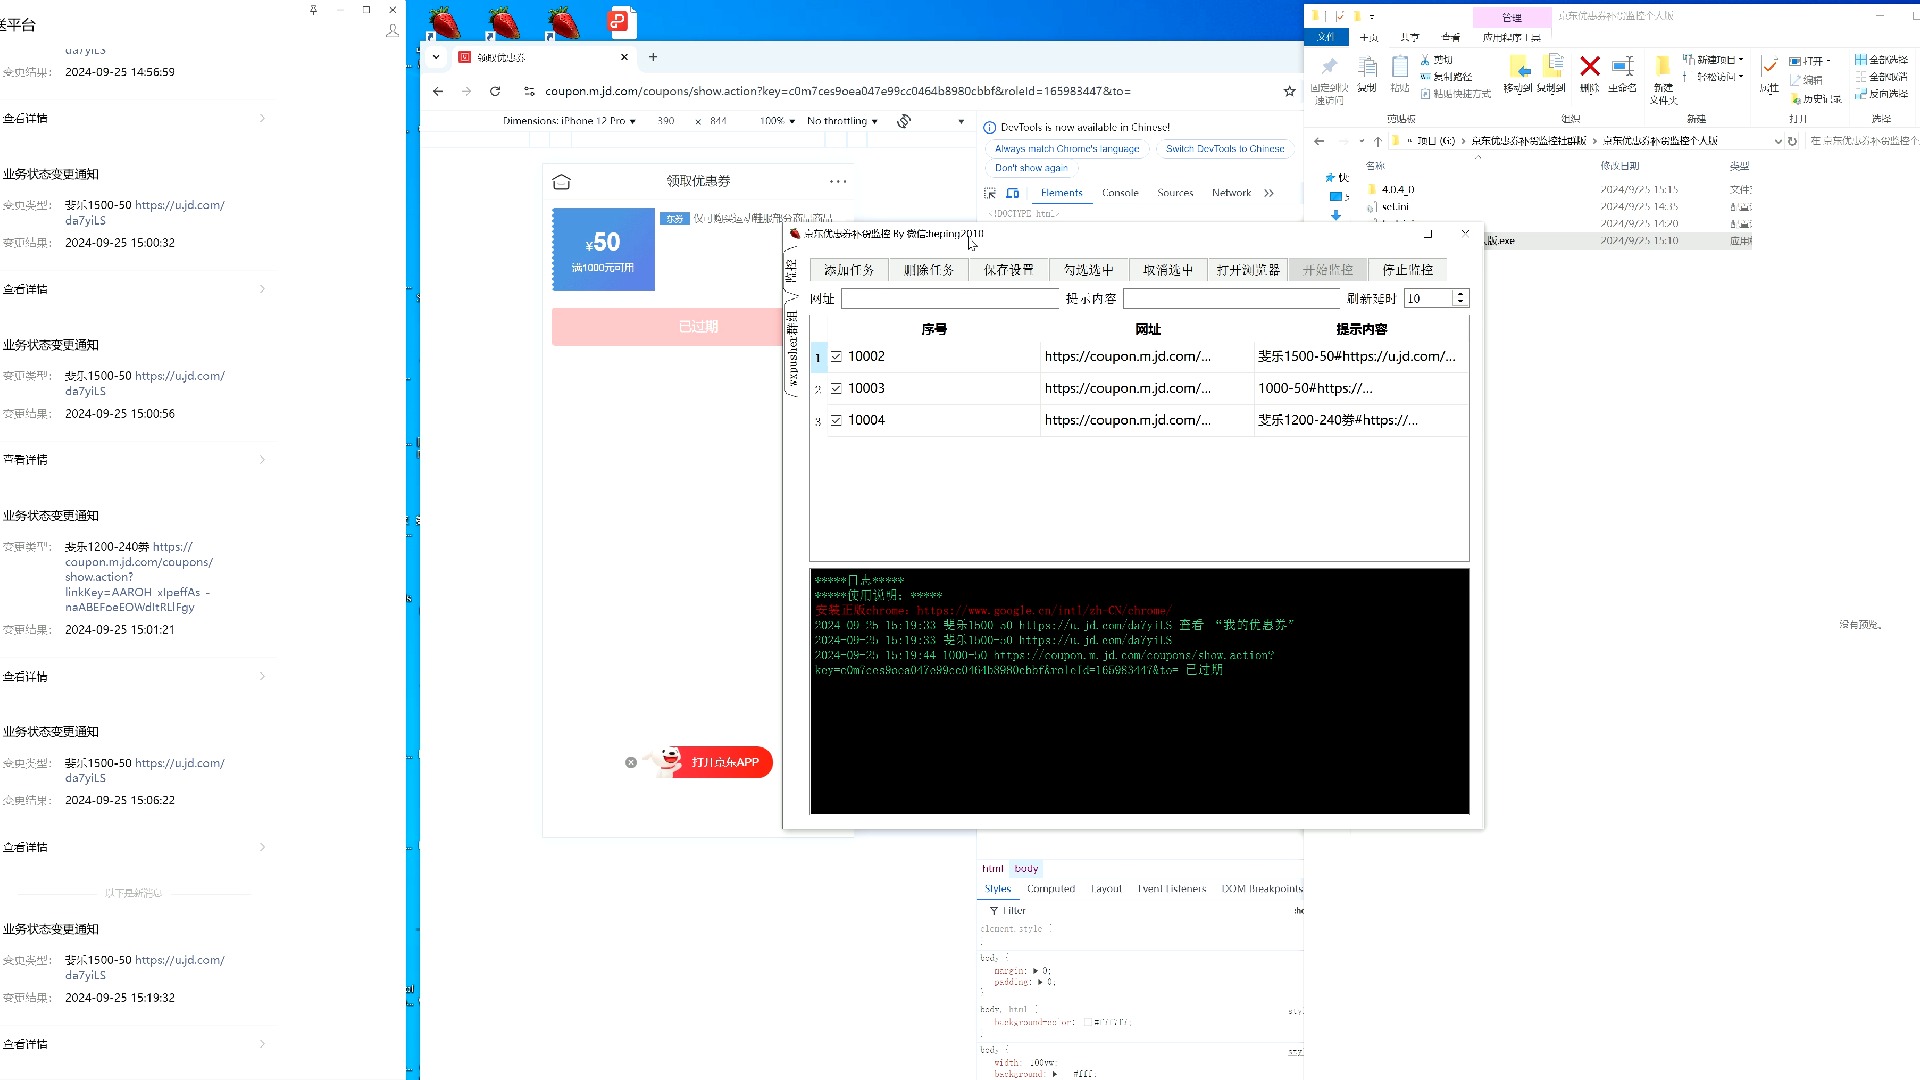The height and width of the screenshot is (1080, 1920).
Task: Open red PDF desktop shortcut icon
Action: (622, 22)
